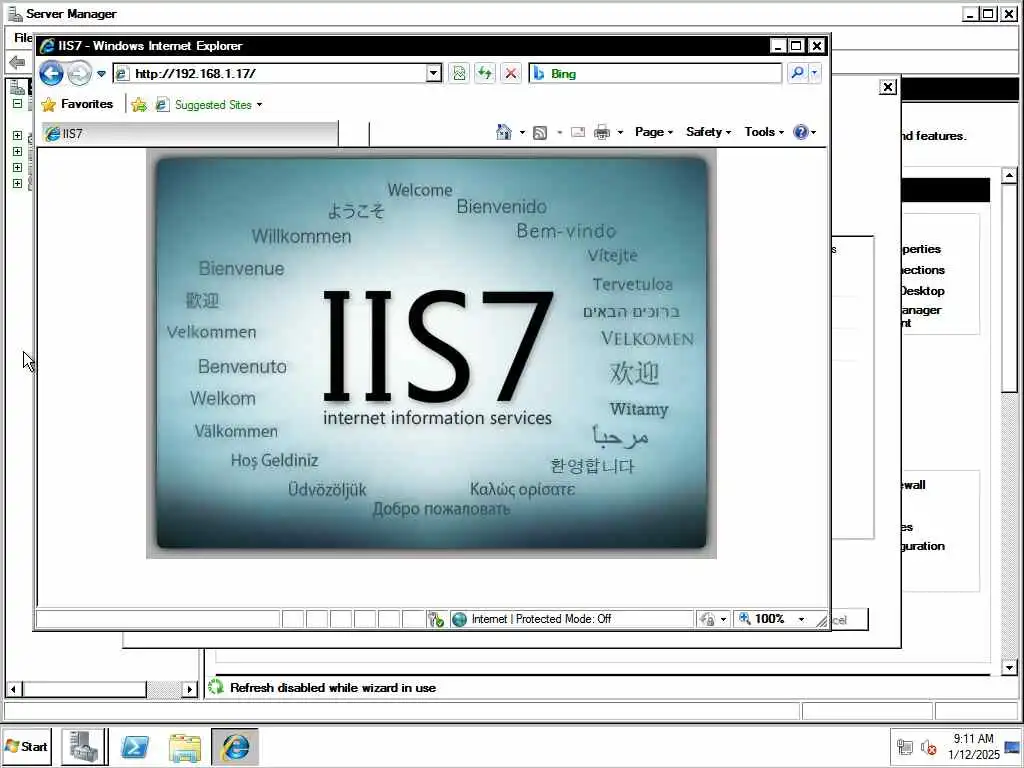The image size is (1024, 768).
Task: Click the IE logo in title bar
Action: tap(47, 46)
